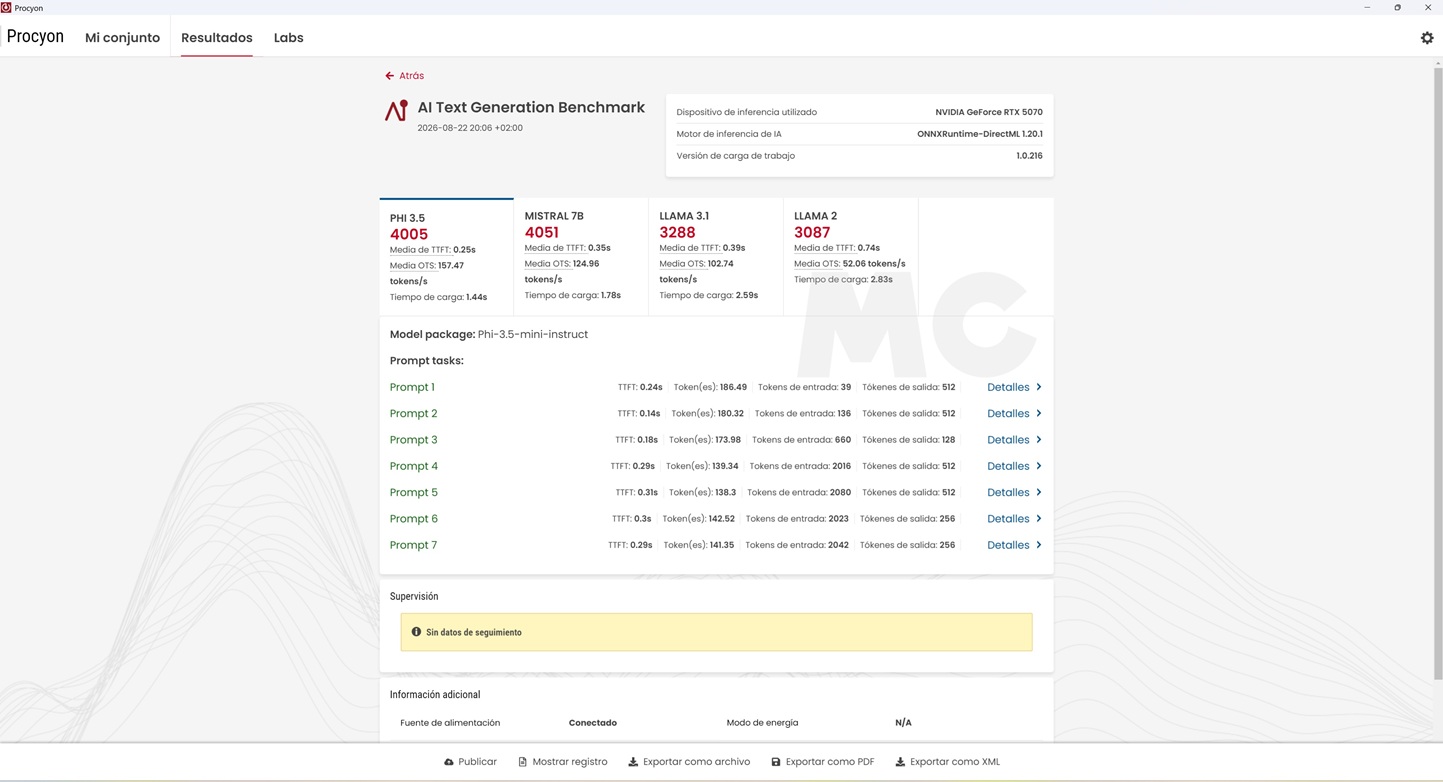Open the Mi conjunto tab
Image resolution: width=1443 pixels, height=782 pixels.
pos(122,38)
